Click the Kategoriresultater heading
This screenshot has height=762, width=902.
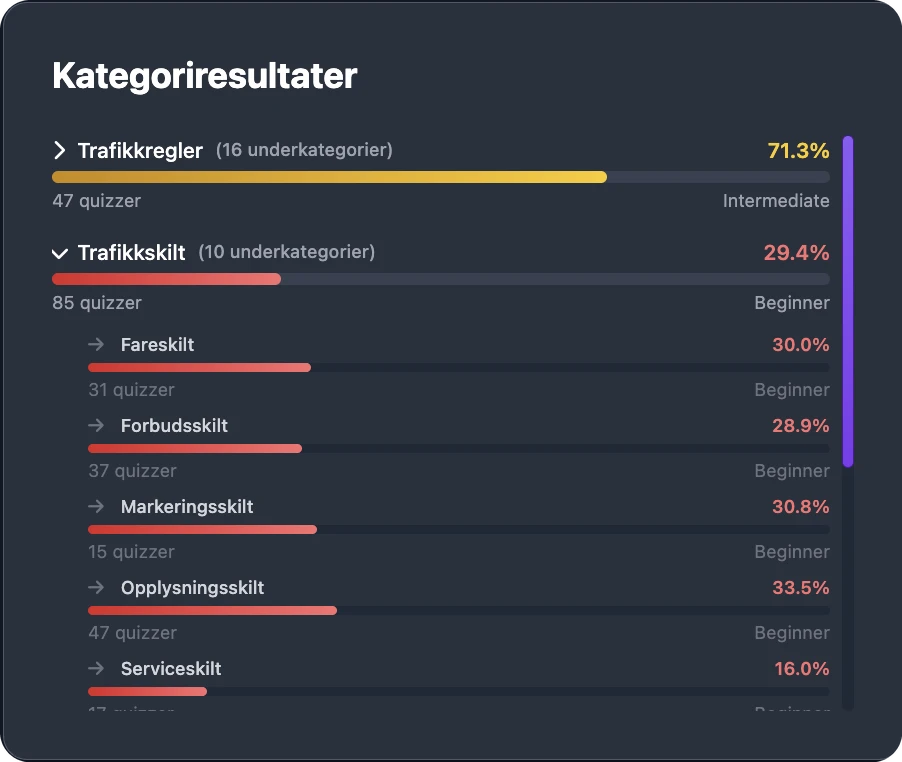[x=204, y=75]
